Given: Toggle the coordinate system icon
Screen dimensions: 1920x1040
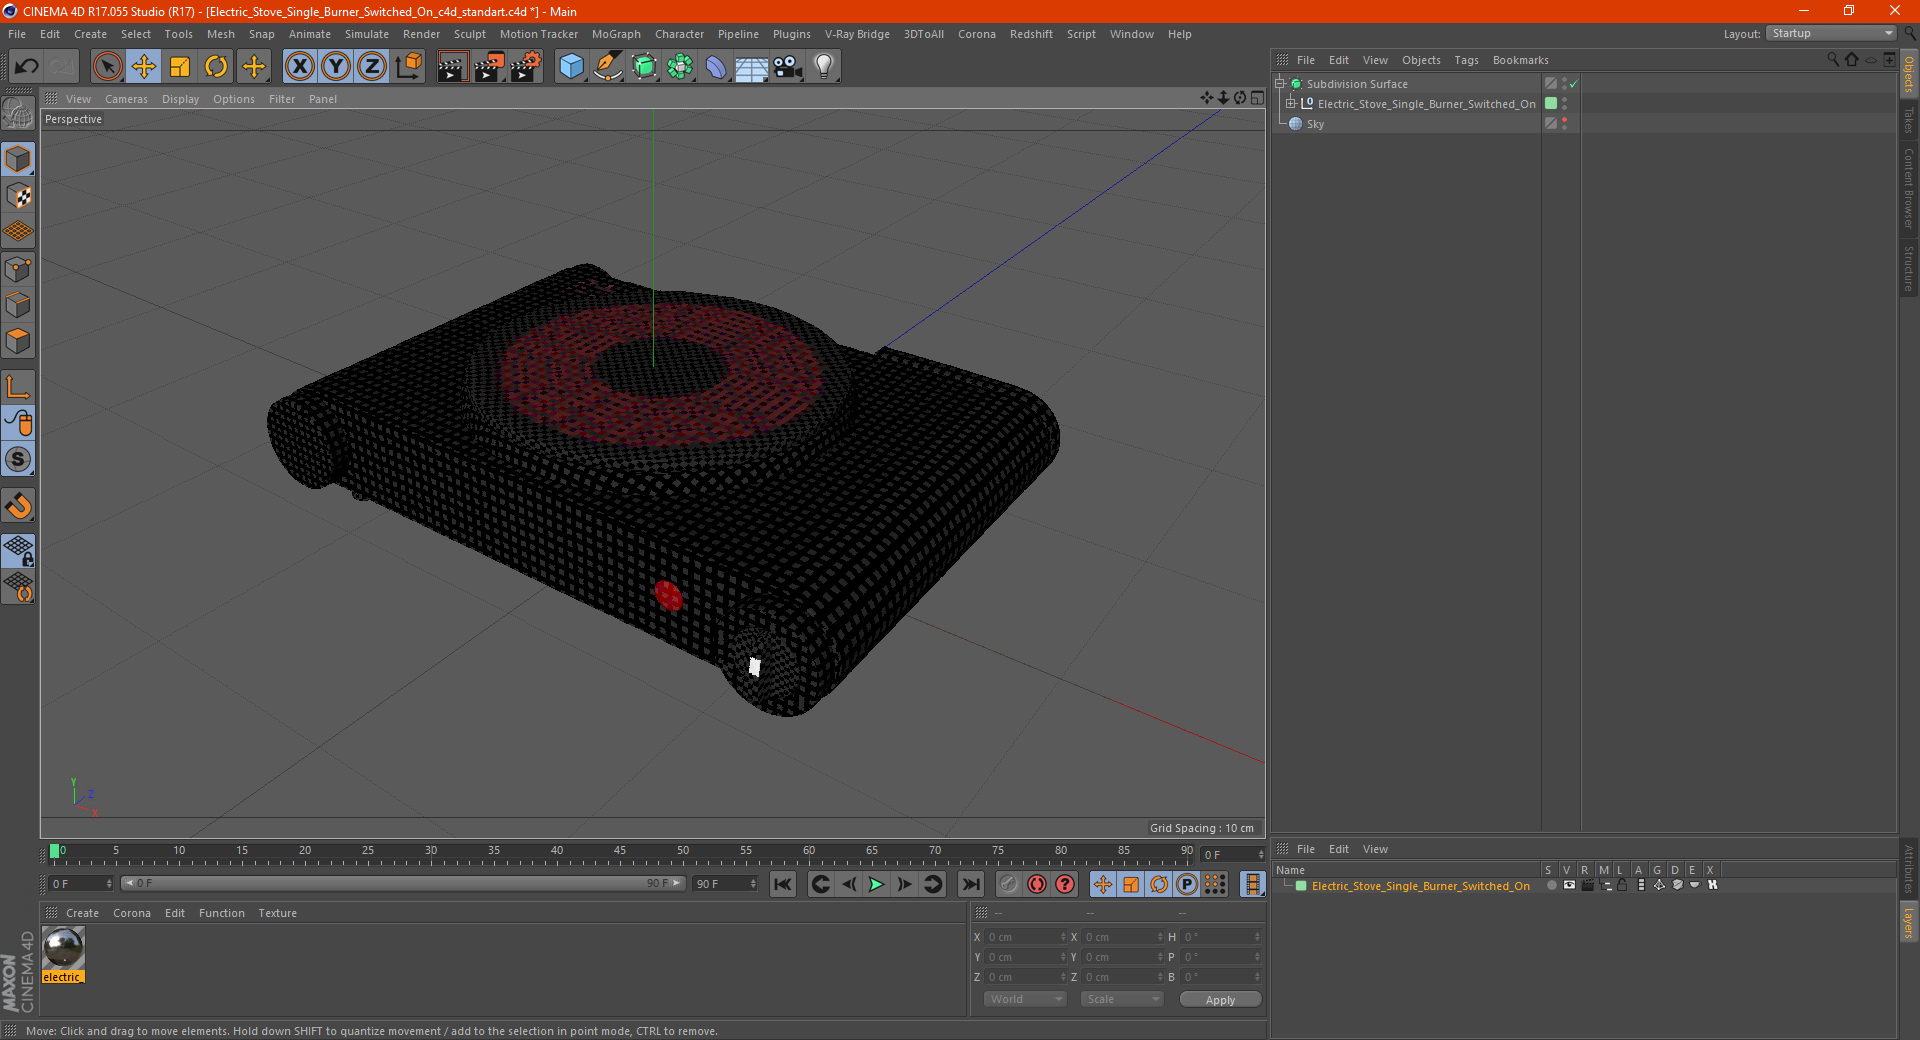Looking at the screenshot, I should coord(408,67).
